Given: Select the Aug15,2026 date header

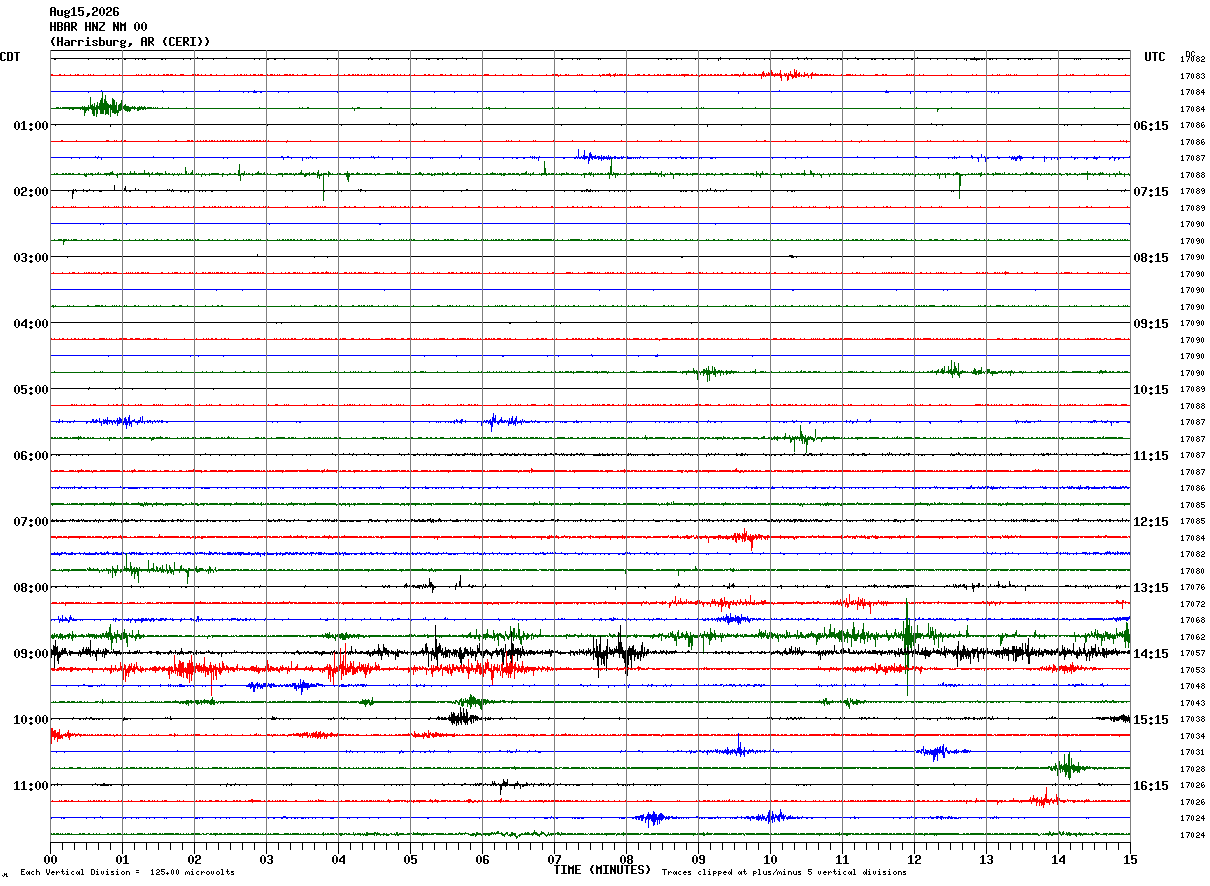Looking at the screenshot, I should click(x=84, y=12).
